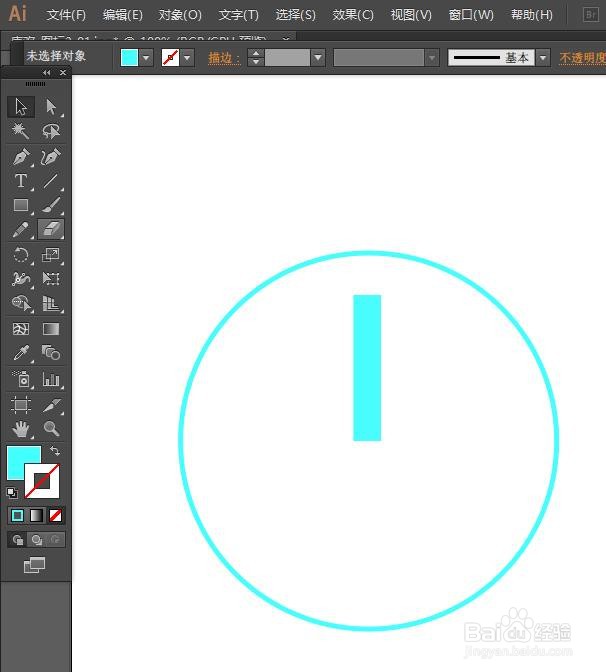This screenshot has width=606, height=672.
Task: Select the Column Graph tool
Action: point(51,379)
